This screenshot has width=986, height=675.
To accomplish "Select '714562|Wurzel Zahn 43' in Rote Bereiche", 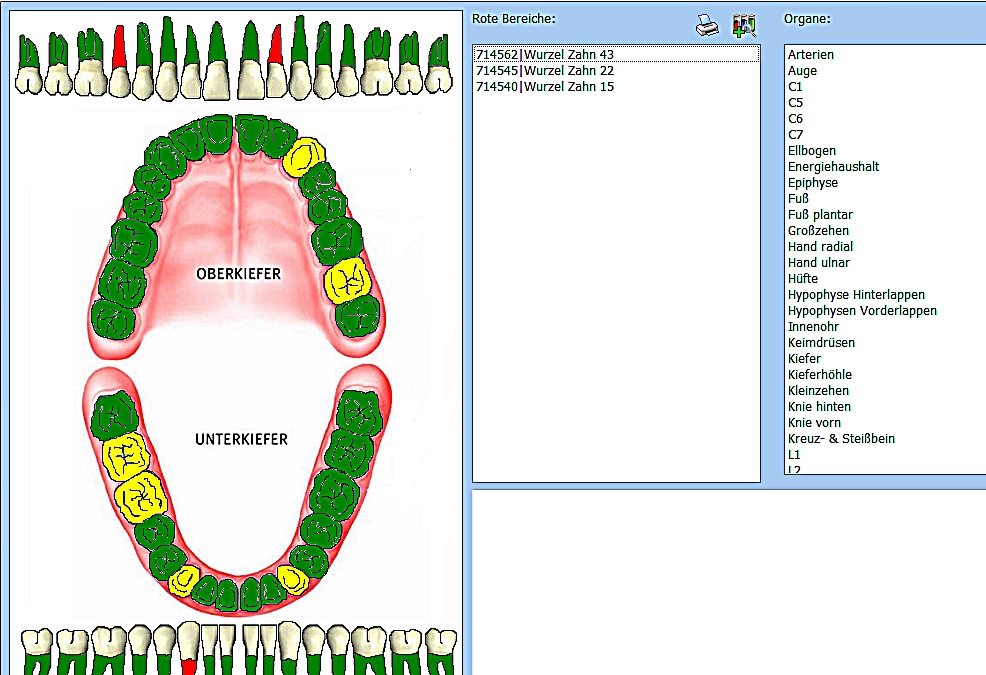I will click(x=616, y=55).
